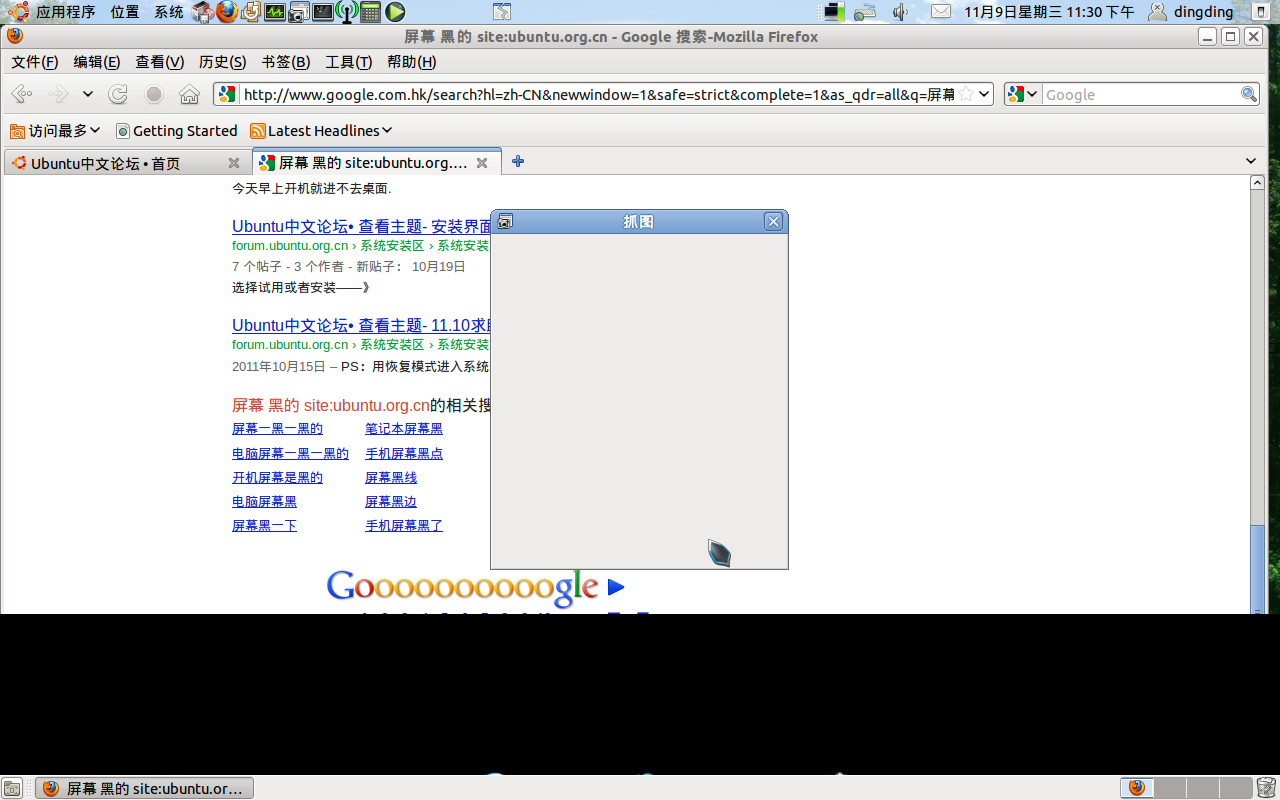Open the dingding user menu
The height and width of the screenshot is (800, 1280).
pyautogui.click(x=1190, y=12)
